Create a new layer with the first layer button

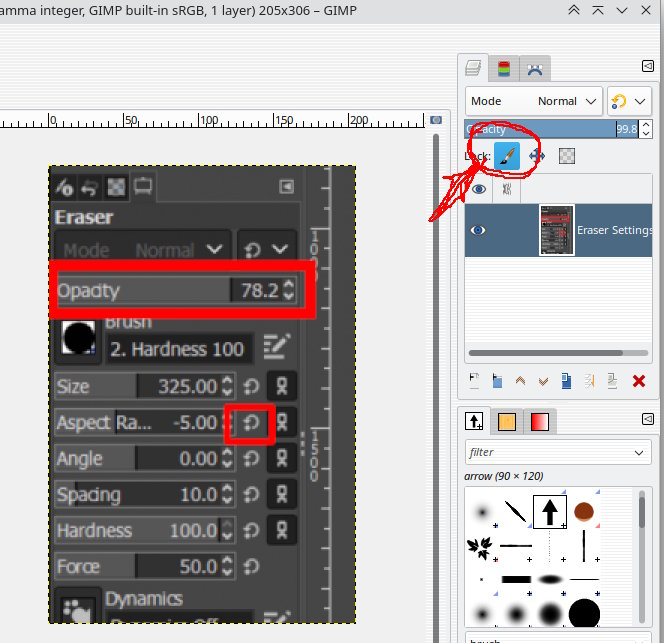pos(474,380)
